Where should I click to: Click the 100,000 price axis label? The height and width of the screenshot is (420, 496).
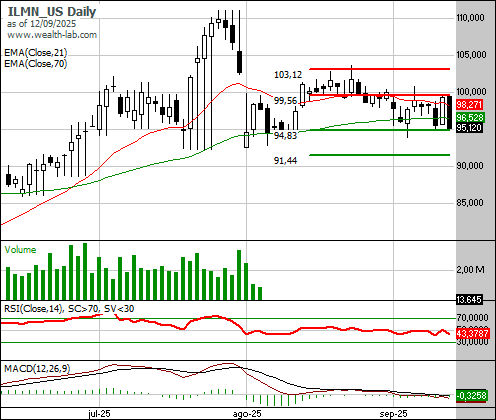(x=471, y=92)
